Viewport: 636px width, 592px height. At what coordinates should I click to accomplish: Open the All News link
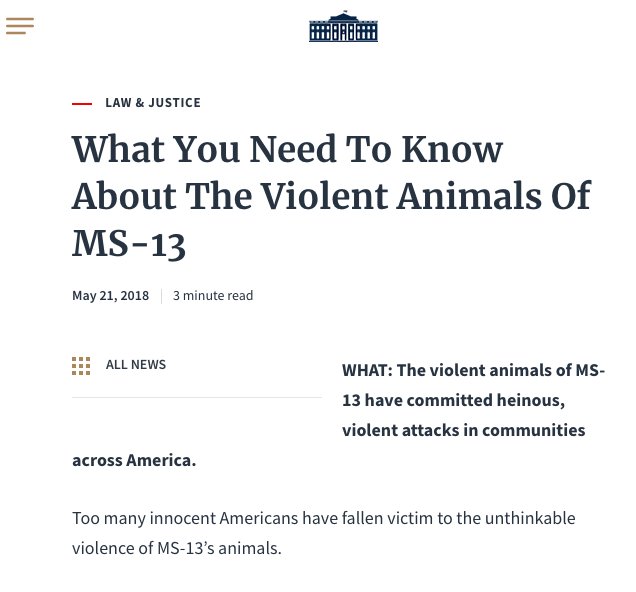pos(136,365)
